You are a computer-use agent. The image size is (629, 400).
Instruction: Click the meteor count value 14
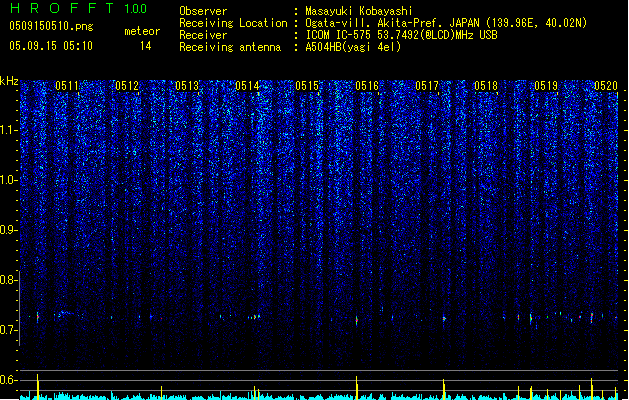click(146, 46)
